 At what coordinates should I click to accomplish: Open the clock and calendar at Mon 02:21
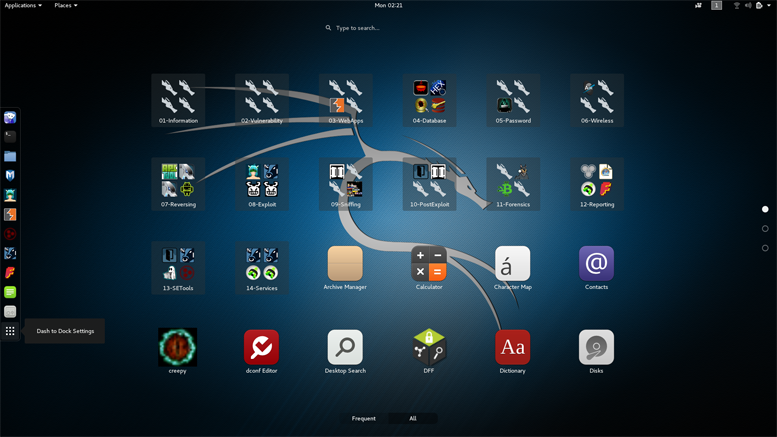pyautogui.click(x=388, y=5)
